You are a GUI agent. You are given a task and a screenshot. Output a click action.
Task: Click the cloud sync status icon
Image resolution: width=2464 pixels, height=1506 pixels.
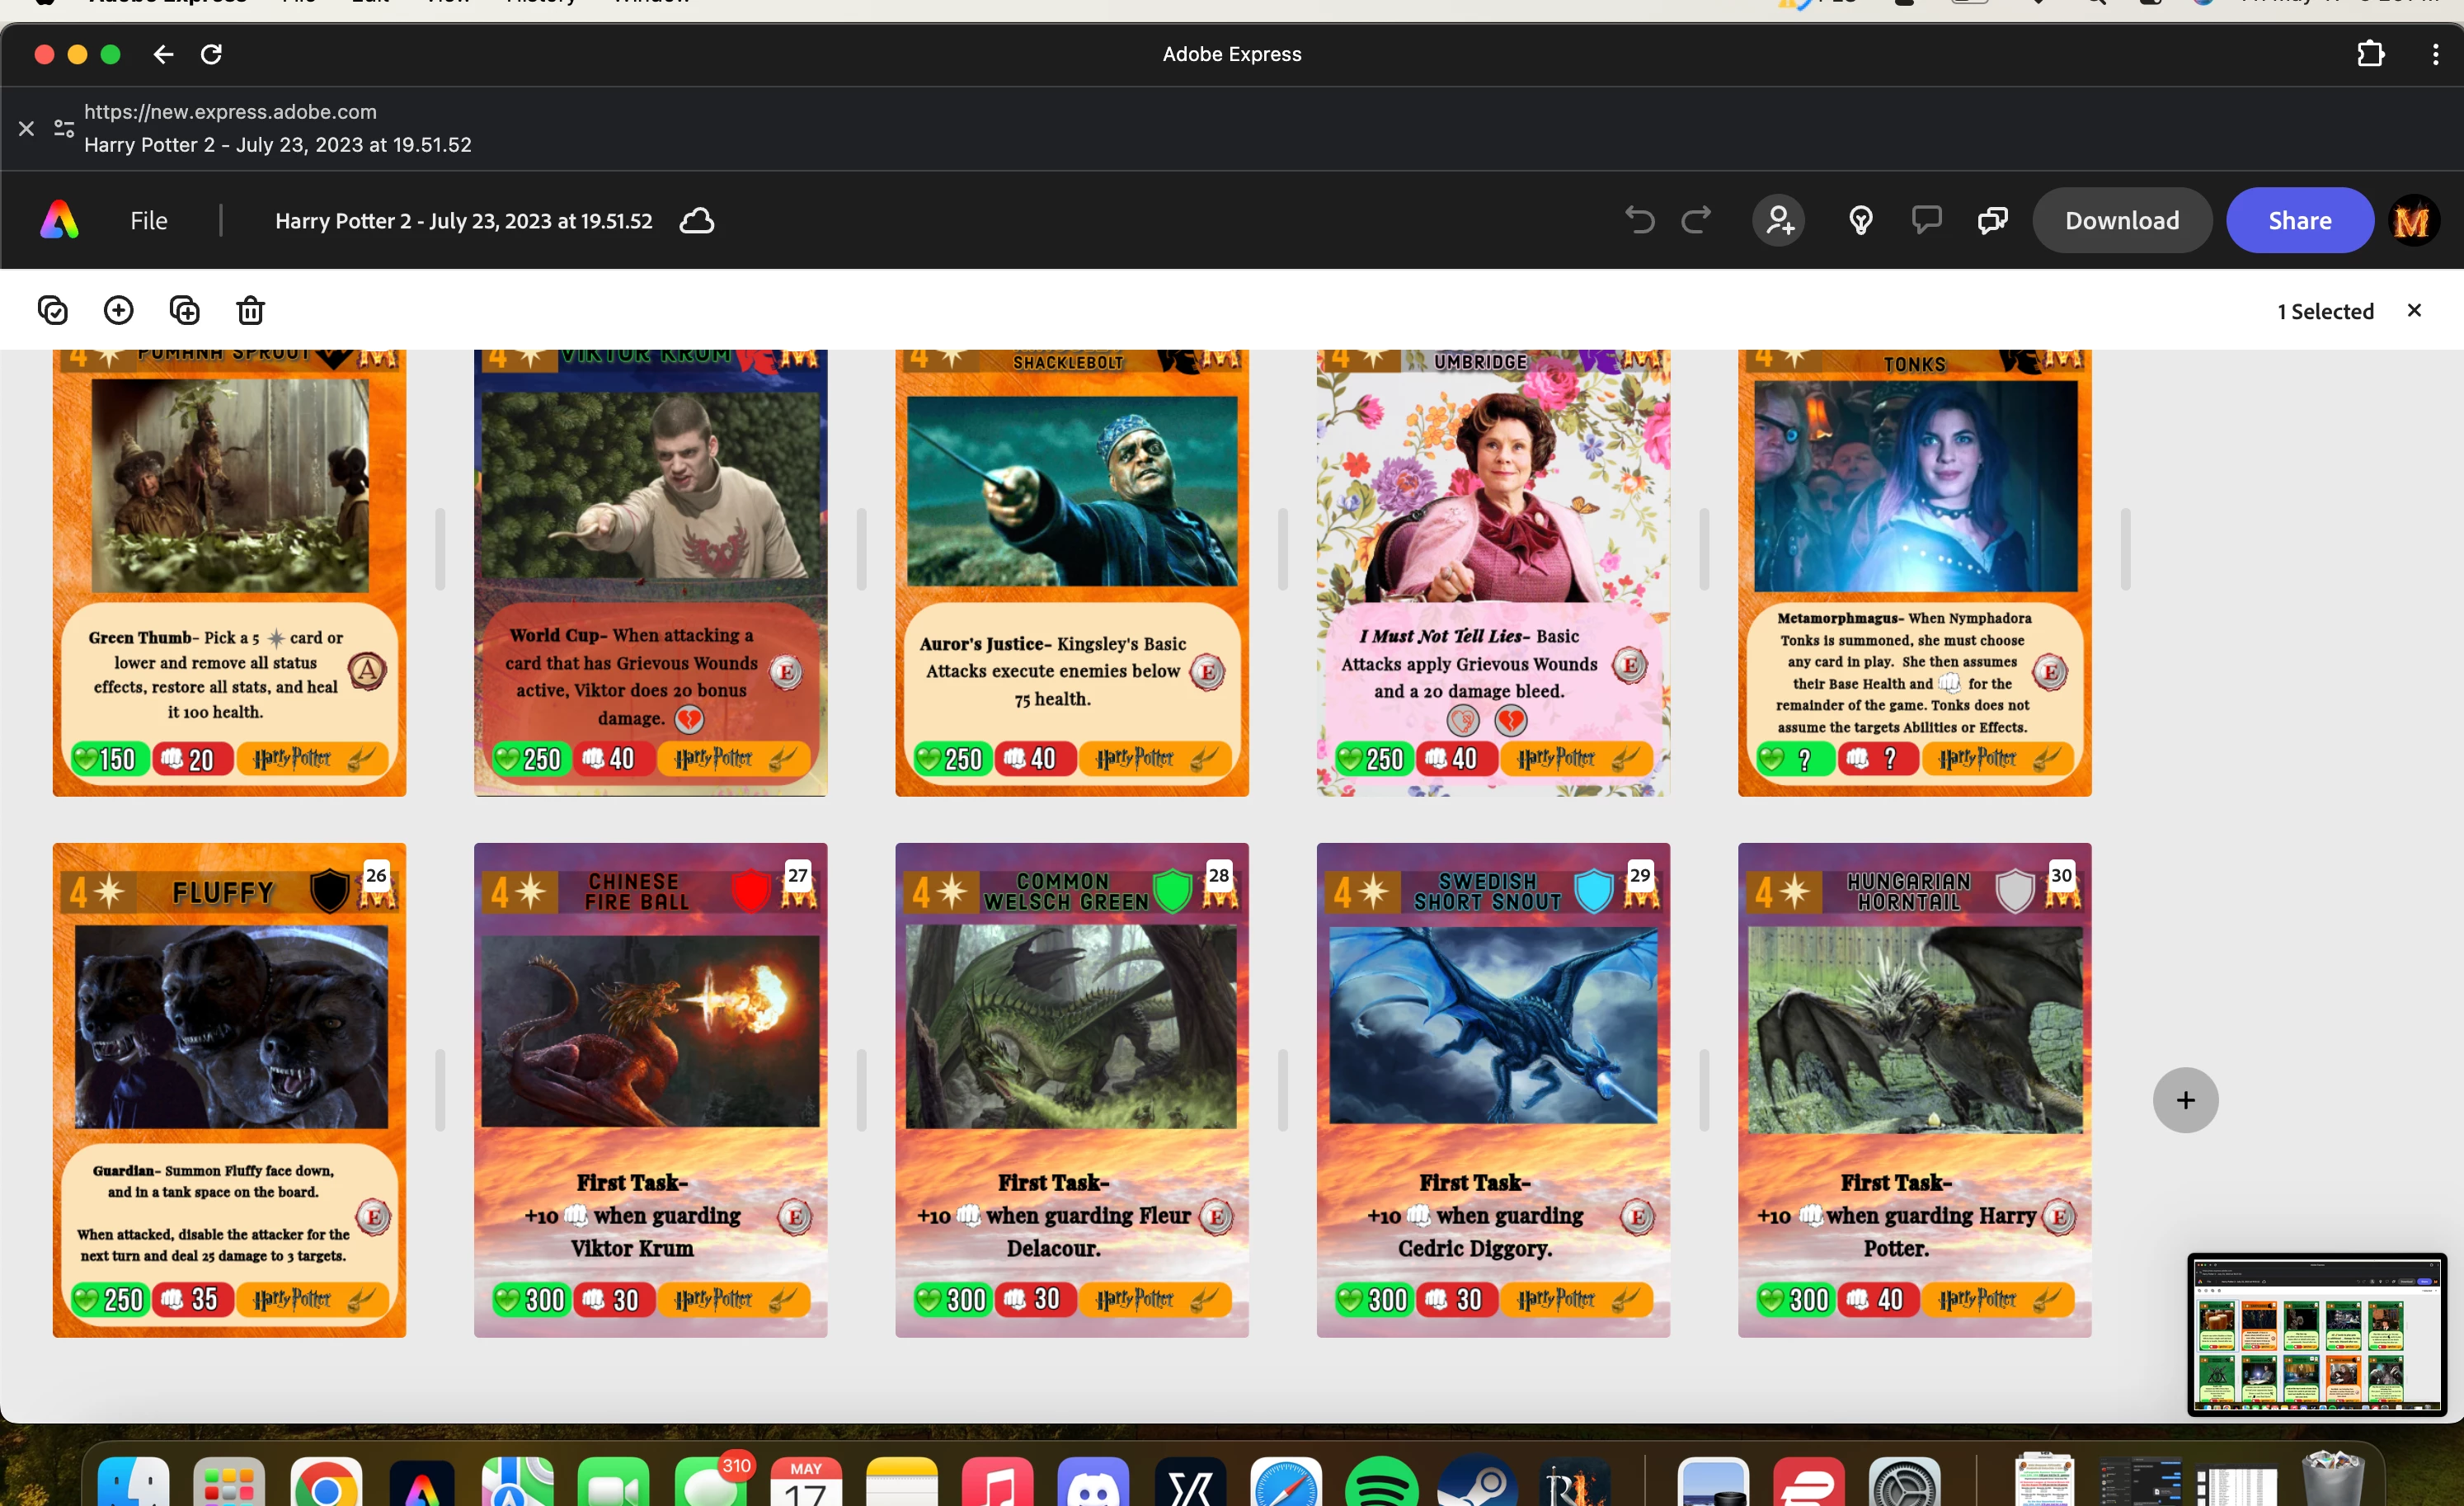click(x=697, y=221)
